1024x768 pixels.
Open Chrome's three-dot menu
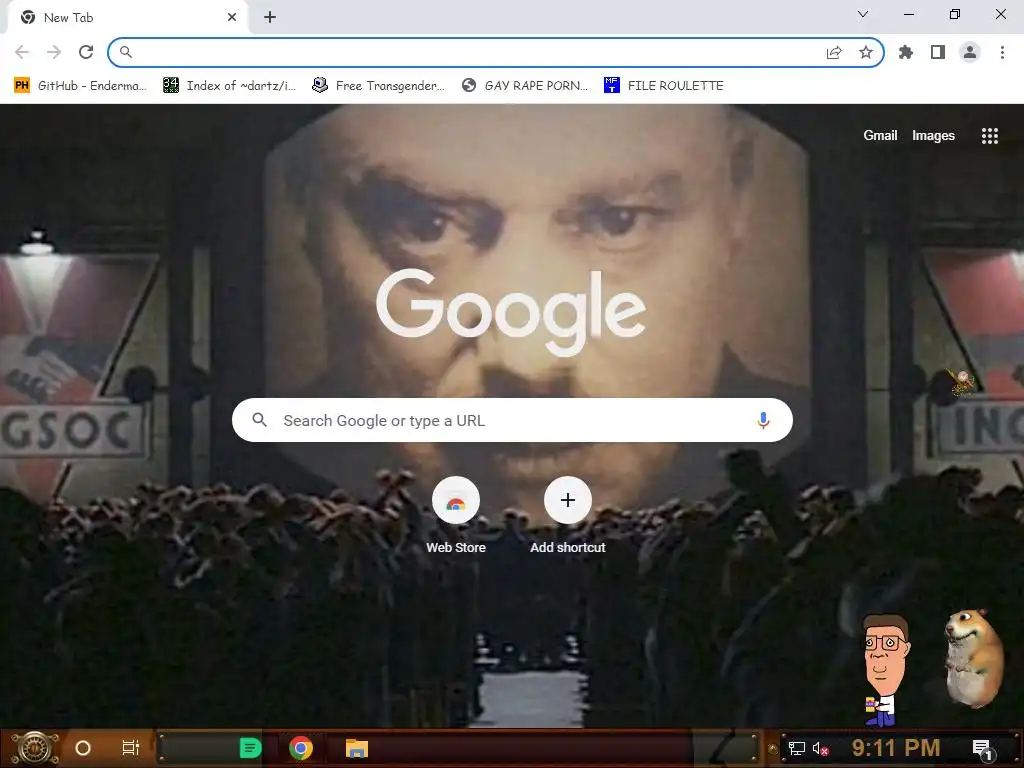(x=1002, y=52)
